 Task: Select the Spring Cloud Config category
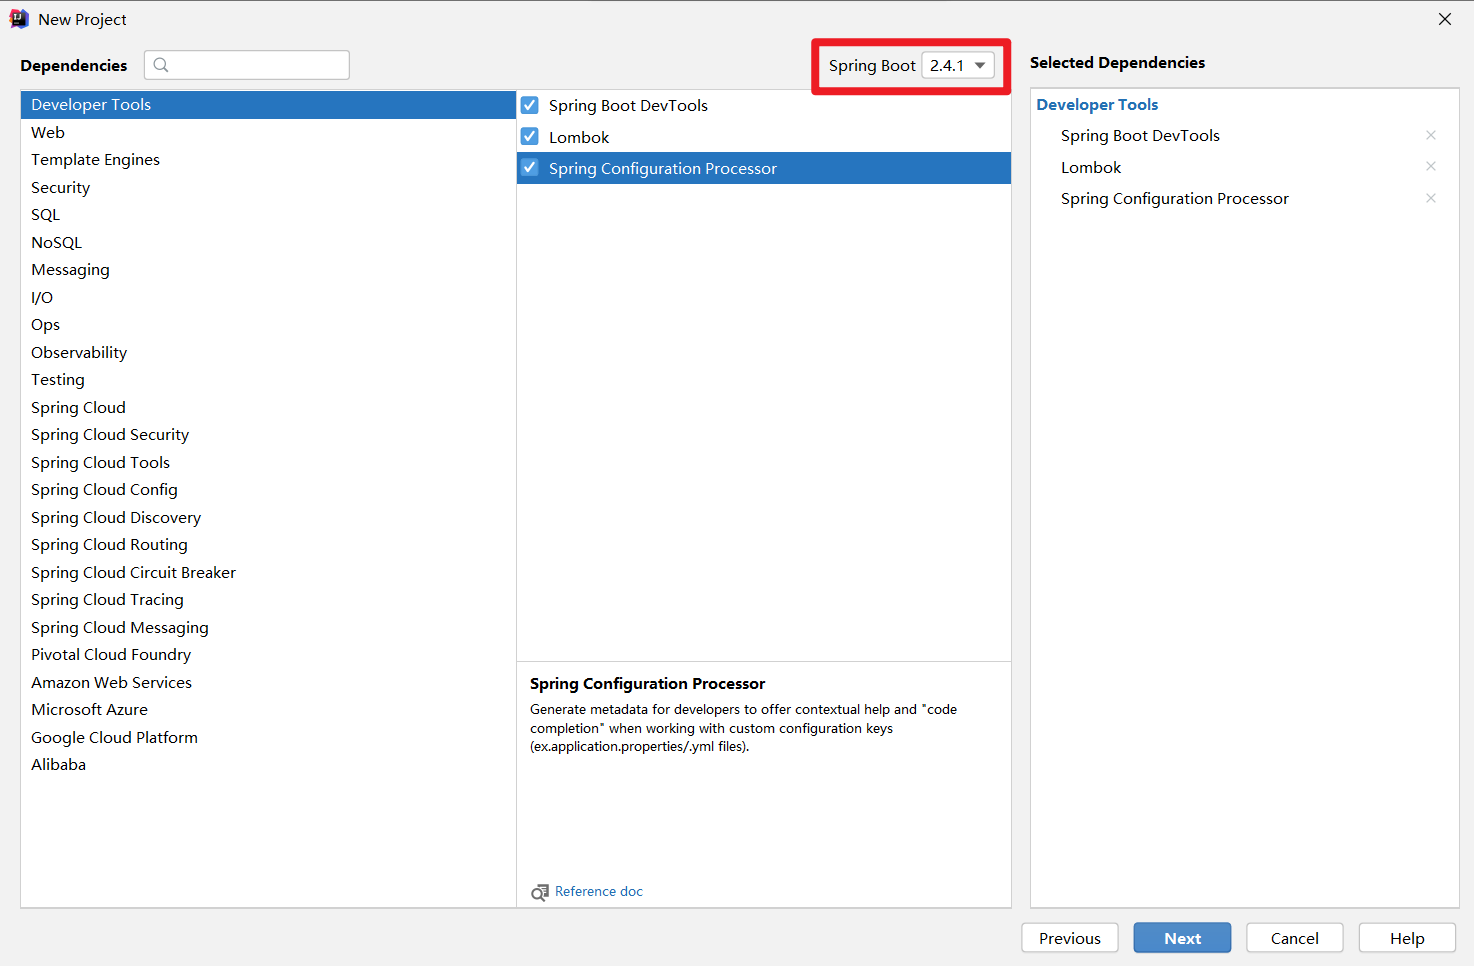(x=268, y=490)
